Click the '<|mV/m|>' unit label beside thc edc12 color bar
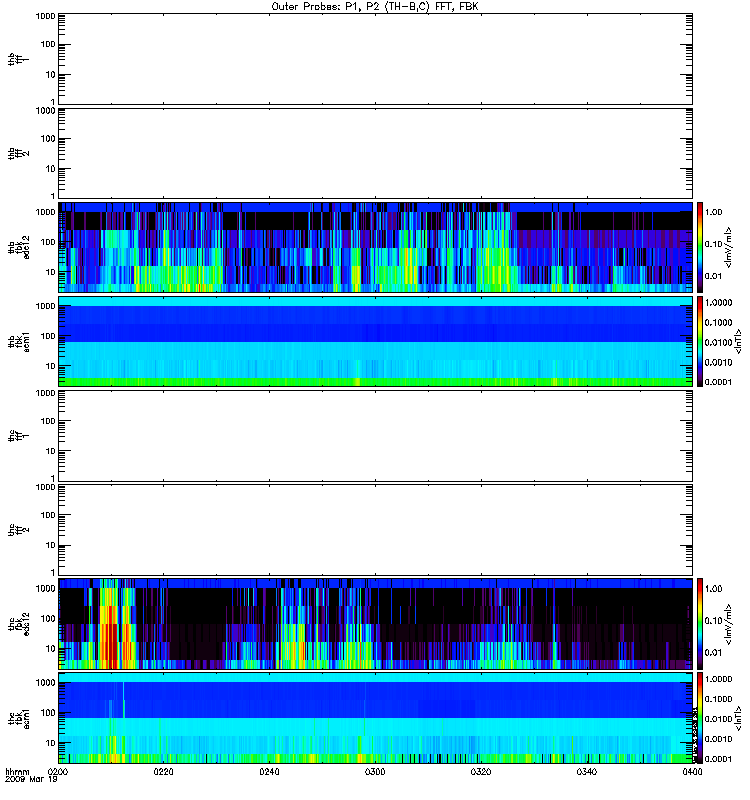Viewport: 750px width, 800px height. coord(728,623)
